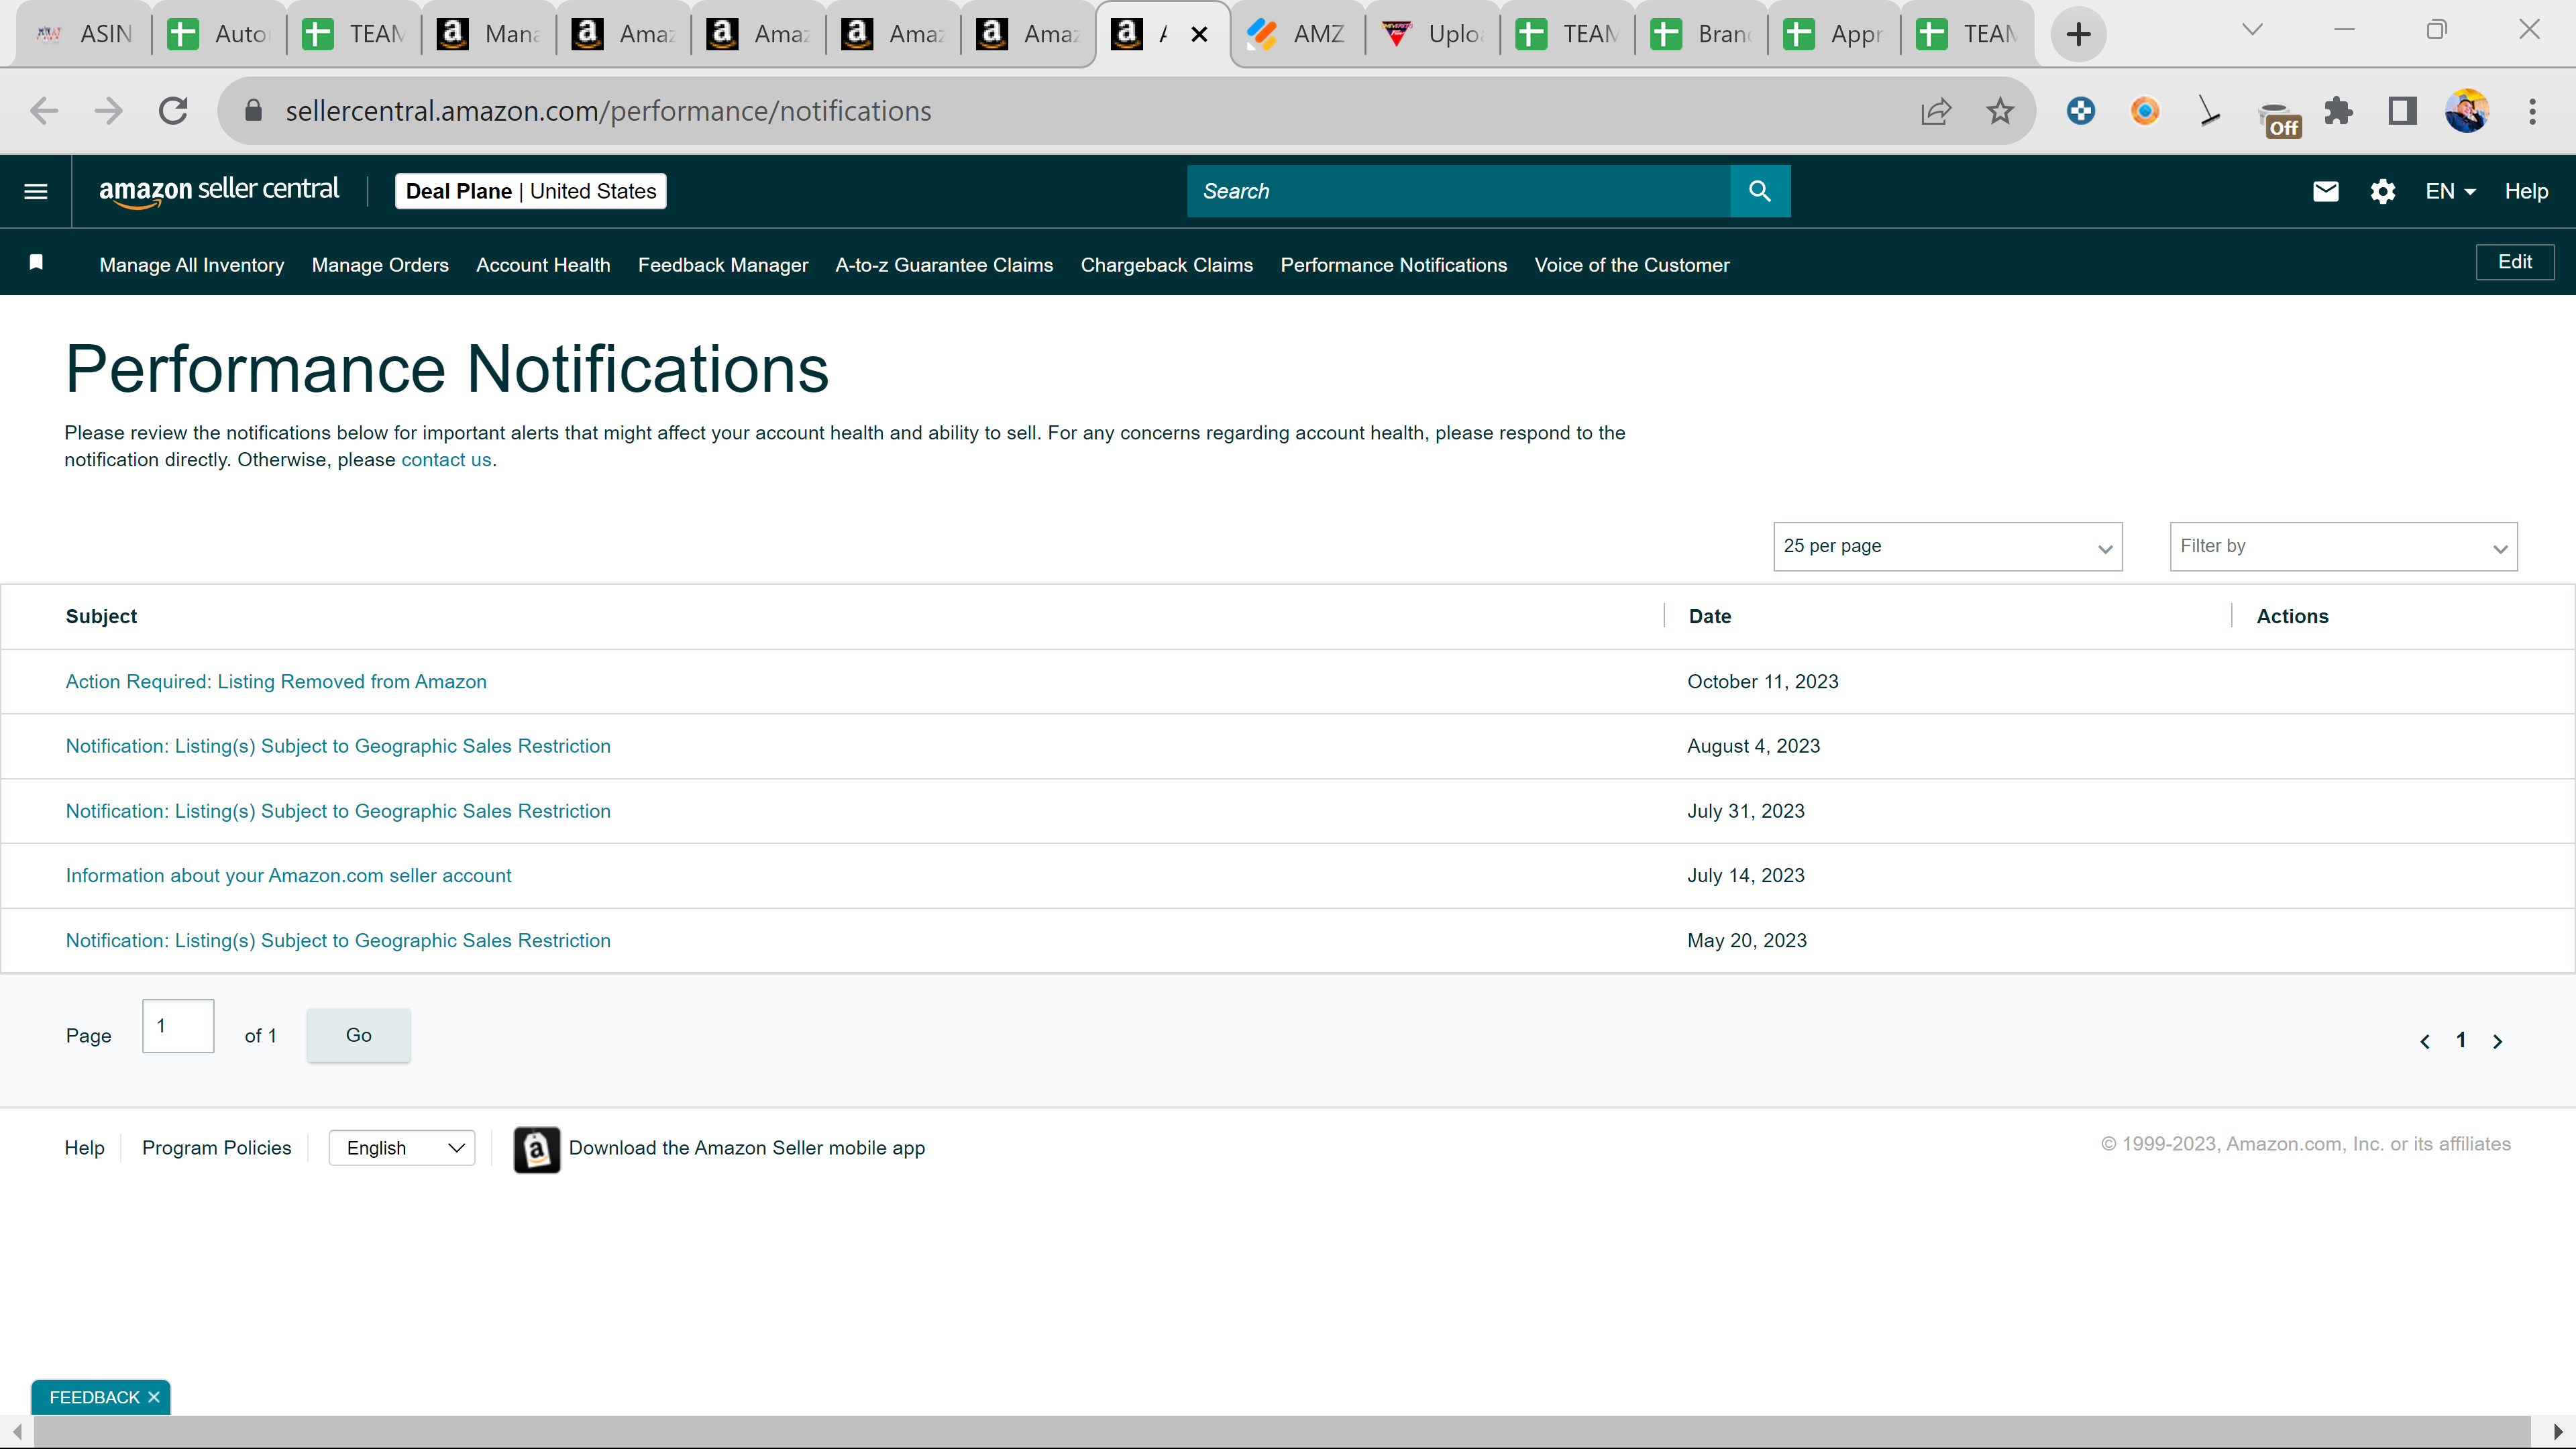This screenshot has width=2576, height=1449.
Task: Open the extensions puzzle icon
Action: (x=2338, y=111)
